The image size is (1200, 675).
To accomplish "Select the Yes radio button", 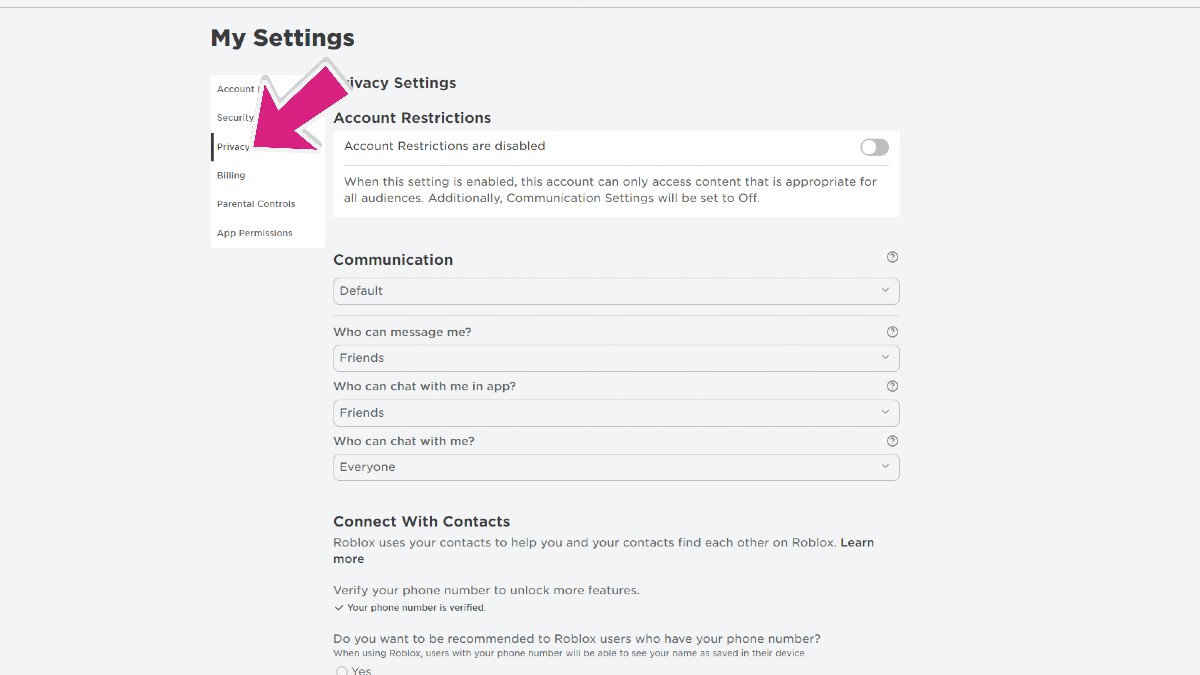I will pos(342,671).
